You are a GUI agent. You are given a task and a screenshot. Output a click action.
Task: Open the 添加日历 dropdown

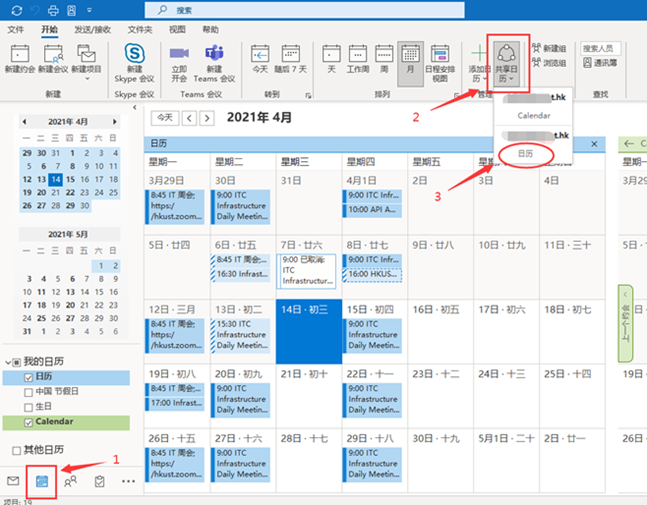(479, 62)
